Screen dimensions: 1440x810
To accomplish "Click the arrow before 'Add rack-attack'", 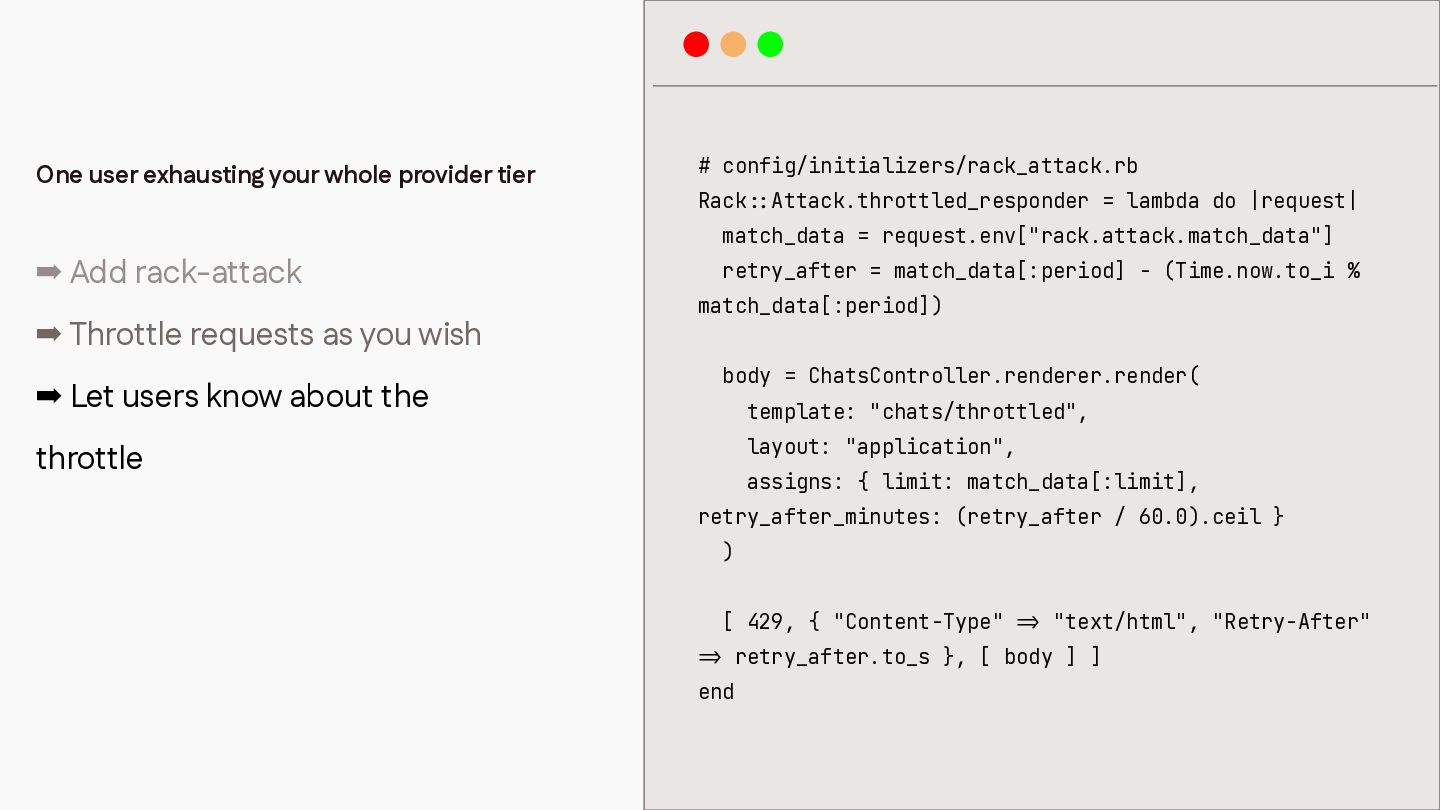I will (x=49, y=272).
